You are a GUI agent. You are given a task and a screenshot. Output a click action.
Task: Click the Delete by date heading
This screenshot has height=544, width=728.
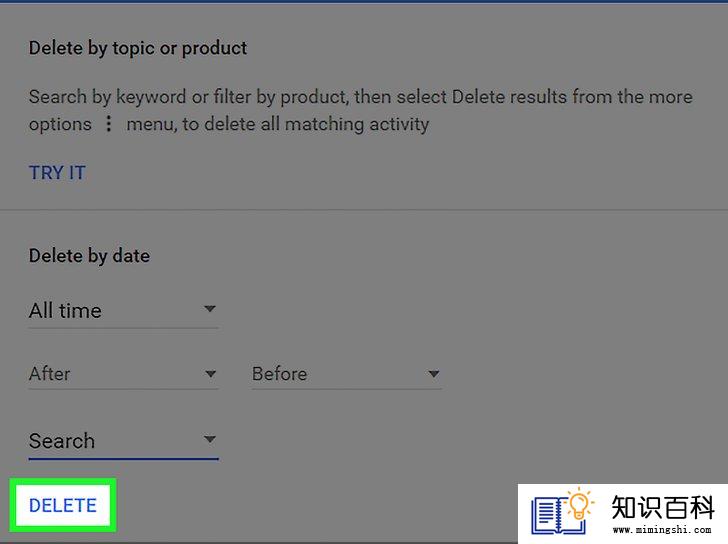click(89, 256)
